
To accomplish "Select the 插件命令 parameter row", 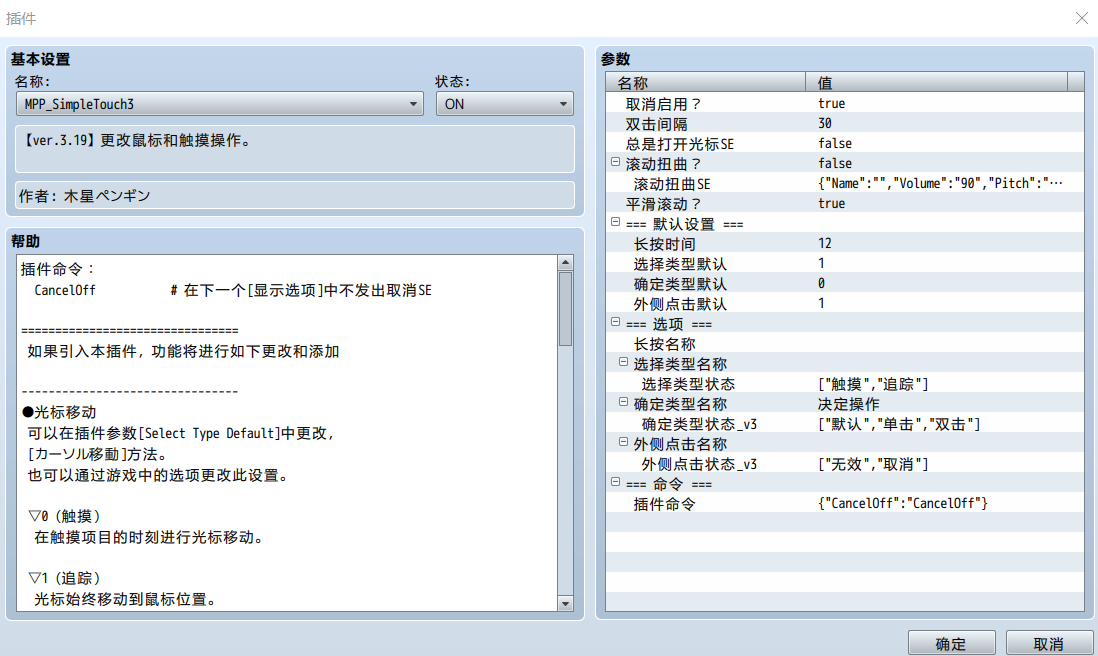I will tap(845, 503).
